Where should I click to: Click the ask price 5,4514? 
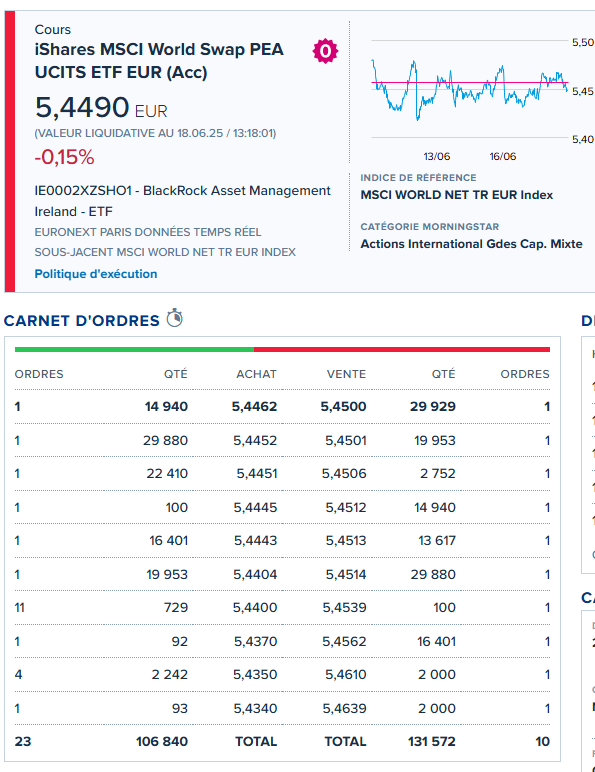346,574
